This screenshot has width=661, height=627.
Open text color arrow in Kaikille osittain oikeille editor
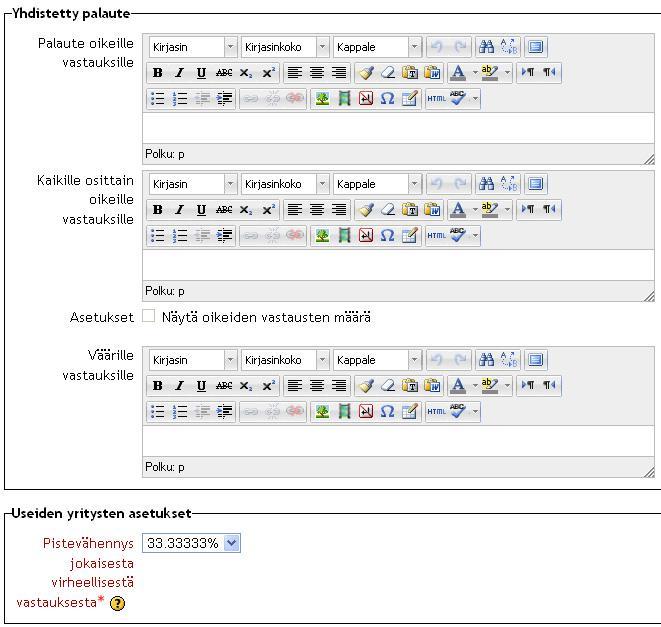click(x=475, y=210)
